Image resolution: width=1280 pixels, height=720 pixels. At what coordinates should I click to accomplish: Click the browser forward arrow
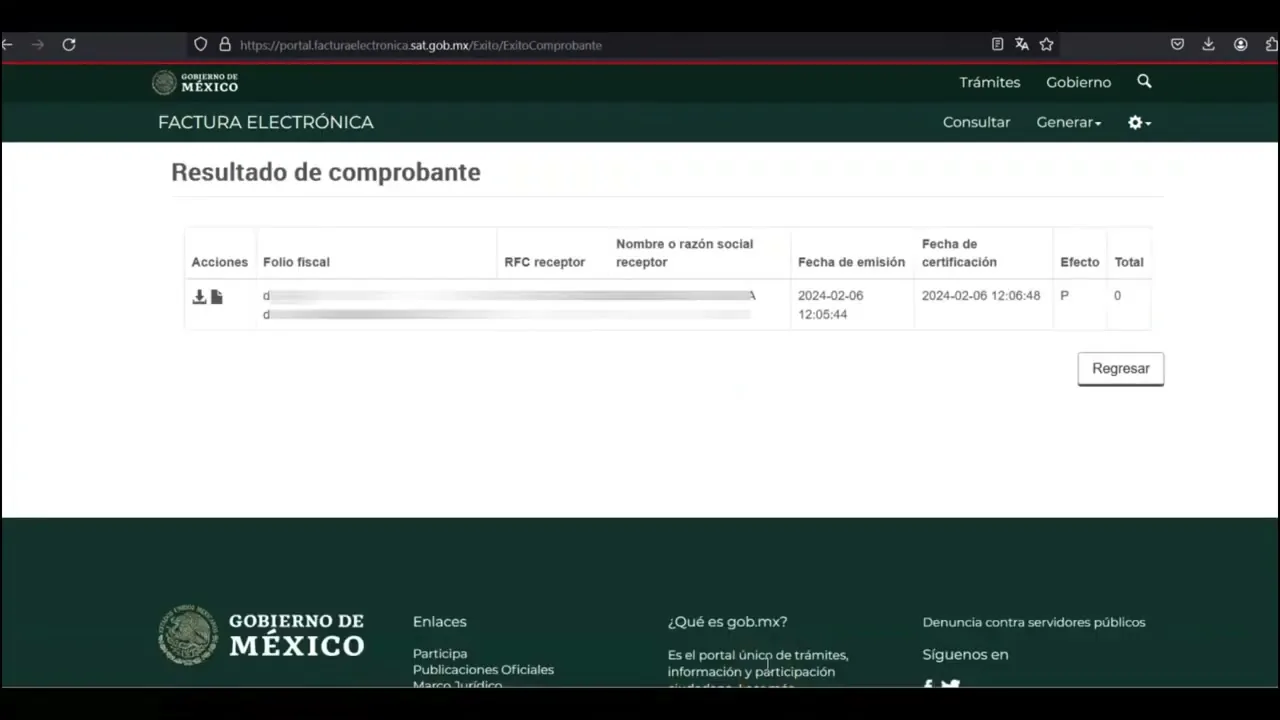coord(38,44)
